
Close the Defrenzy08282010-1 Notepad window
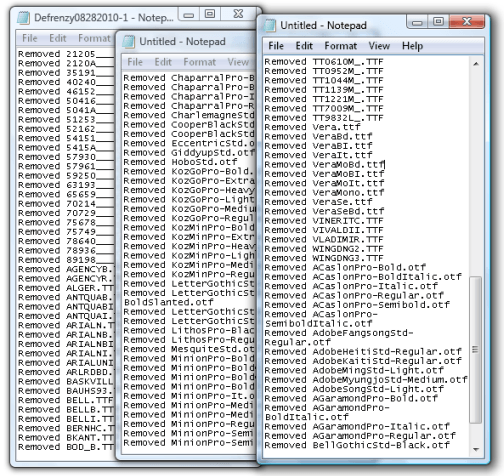click(x=238, y=14)
